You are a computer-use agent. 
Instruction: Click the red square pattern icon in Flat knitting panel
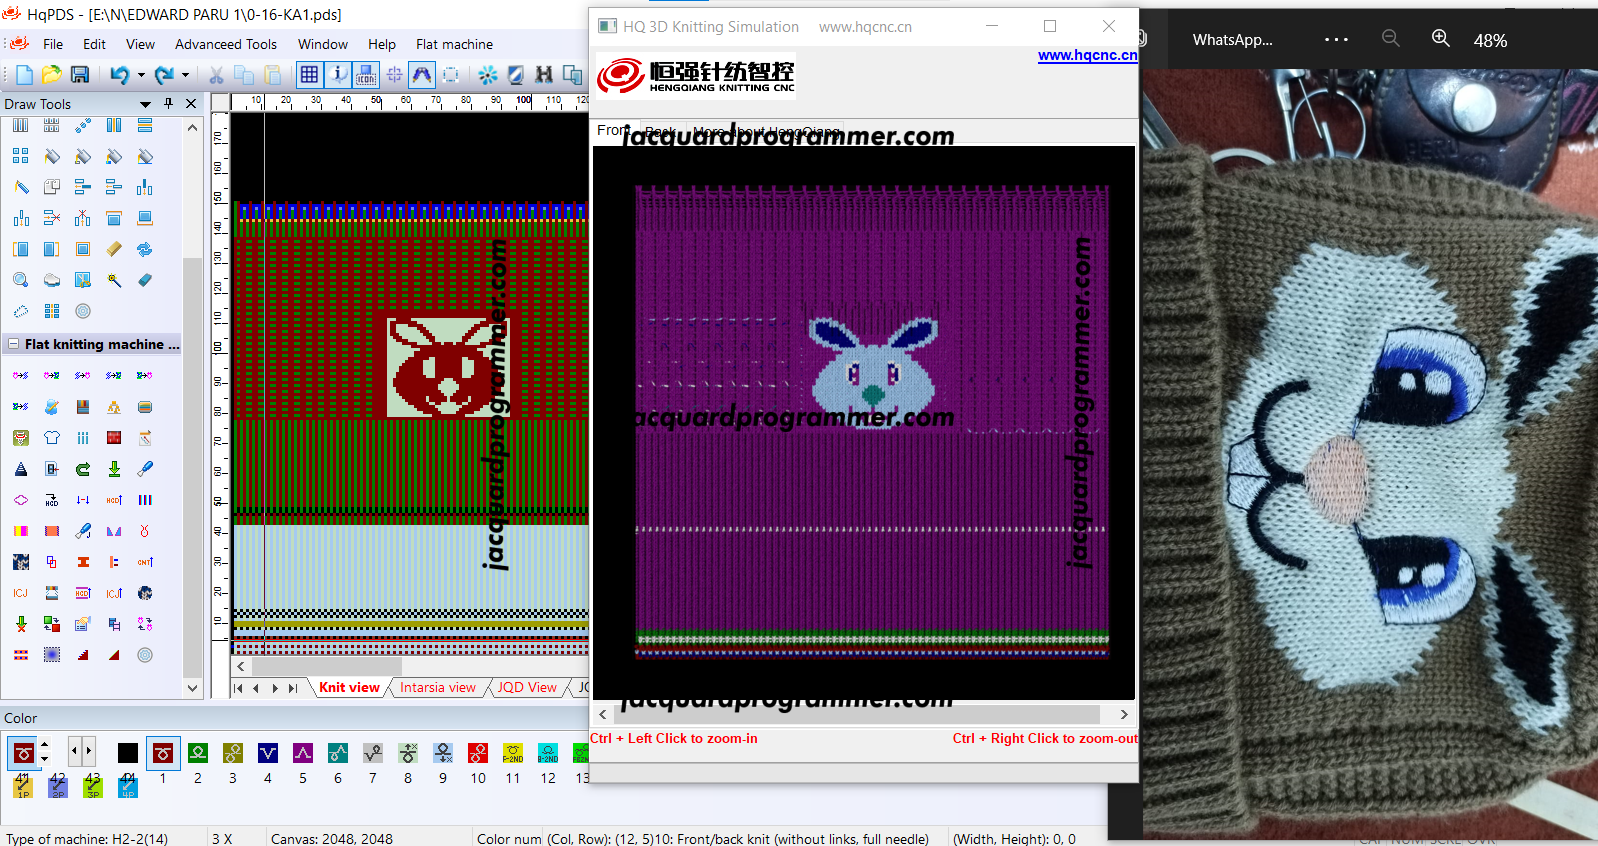point(114,438)
